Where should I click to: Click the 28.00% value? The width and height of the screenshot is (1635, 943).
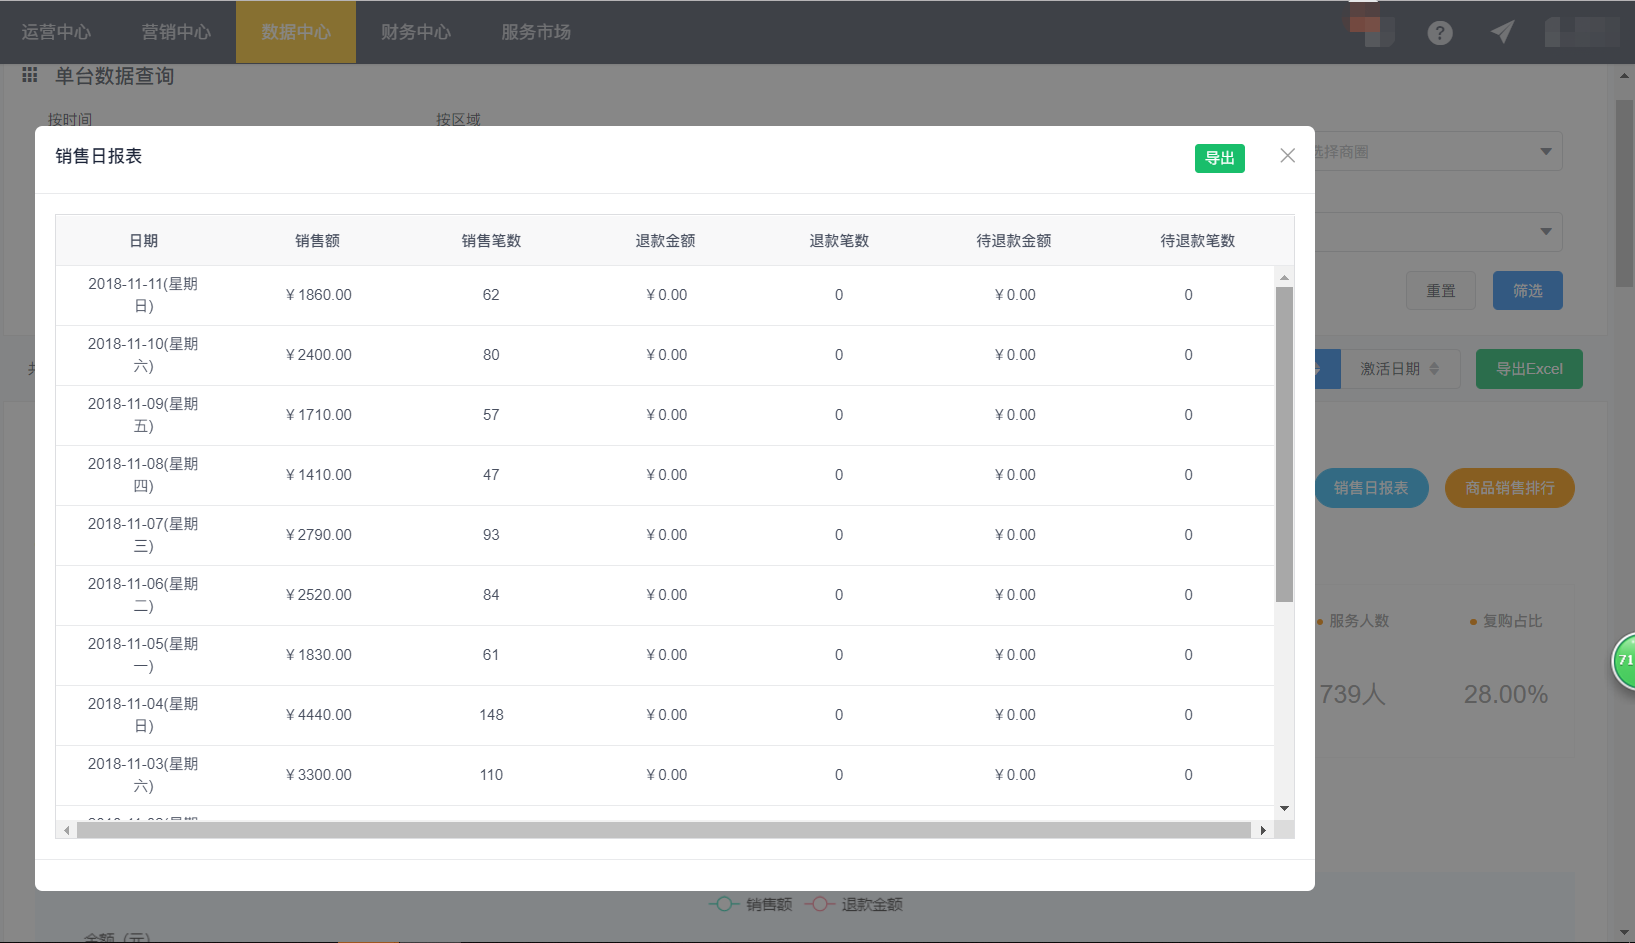[x=1506, y=694]
